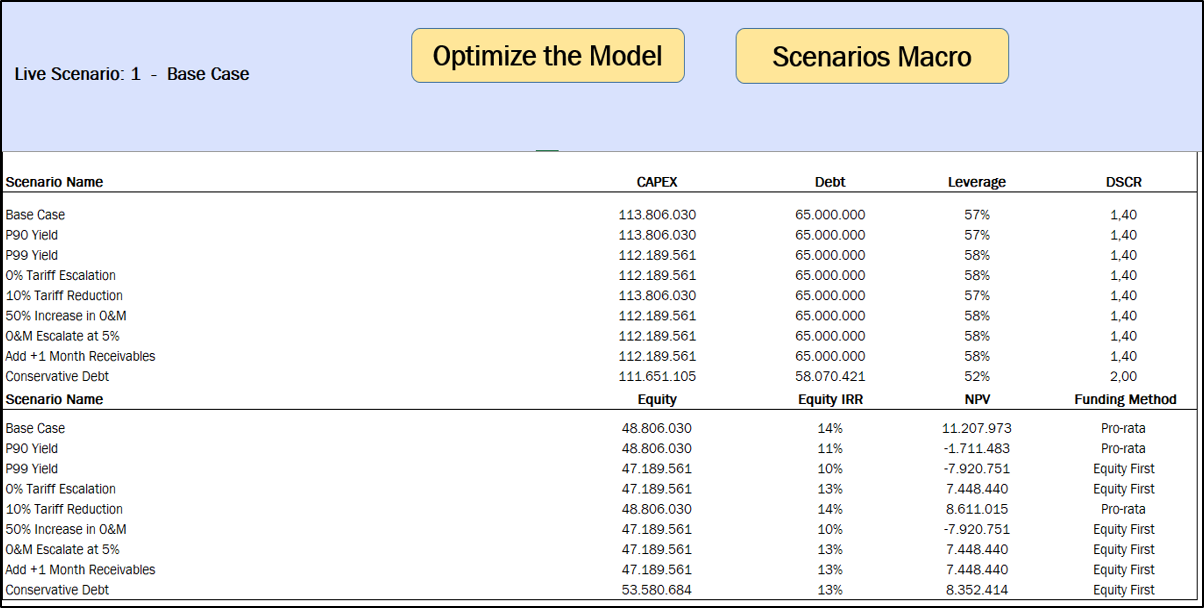
Task: Select the Funding Method column header
Action: pyautogui.click(x=1123, y=399)
